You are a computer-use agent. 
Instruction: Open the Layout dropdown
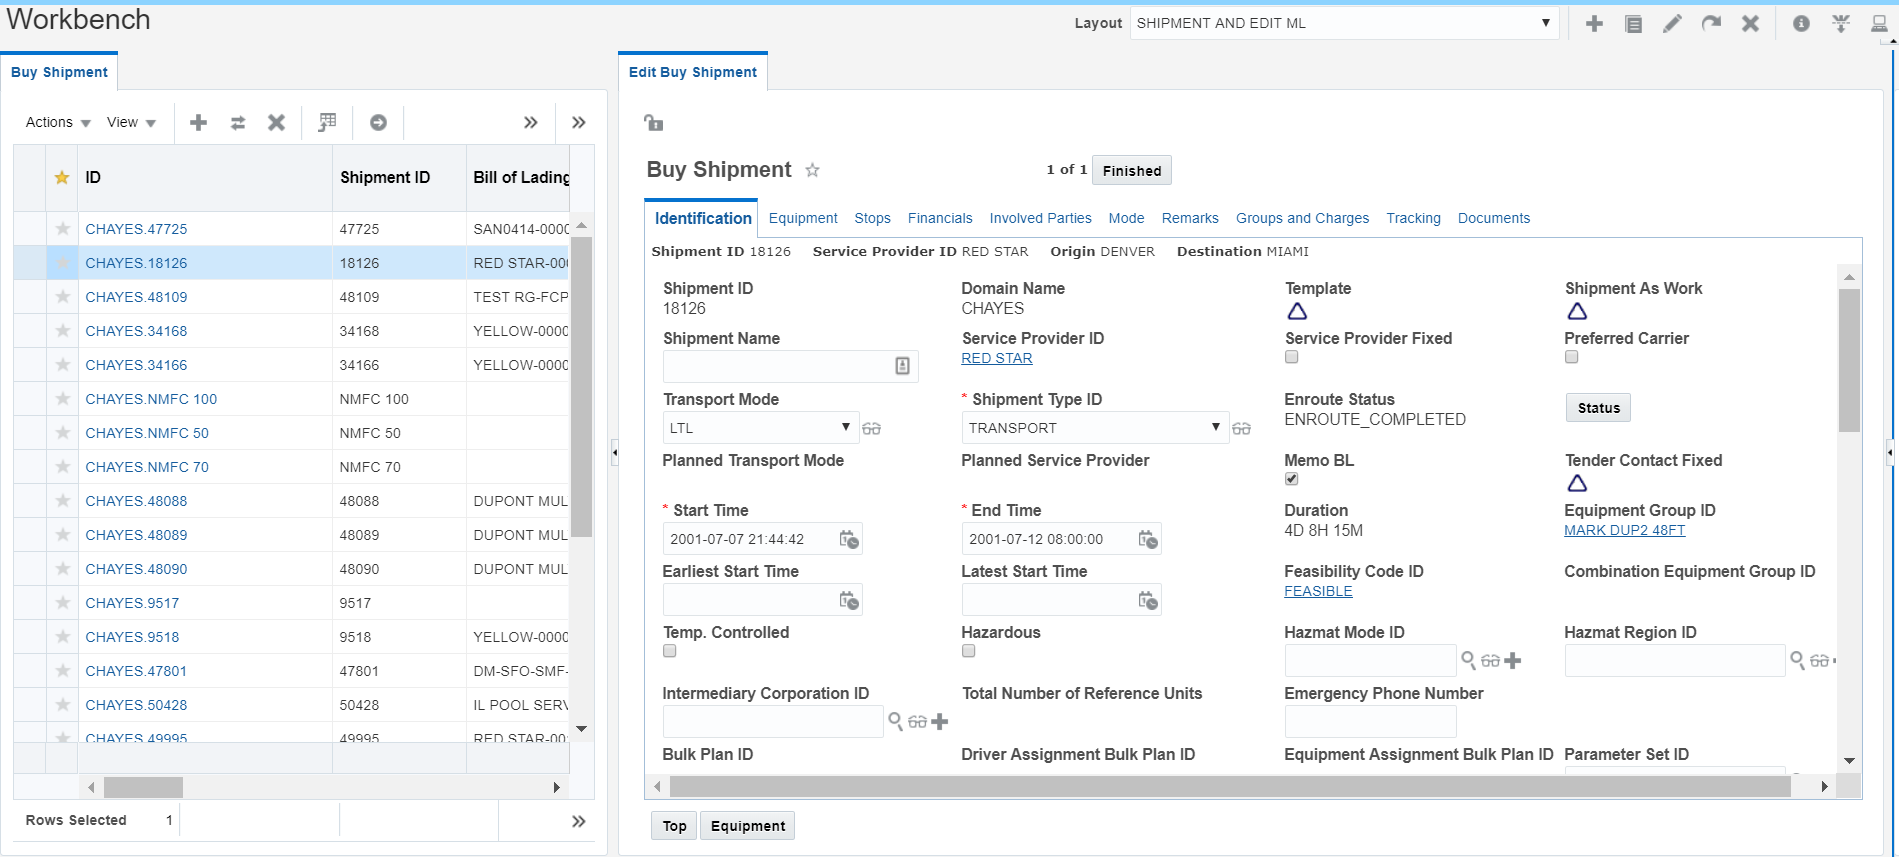click(1344, 23)
